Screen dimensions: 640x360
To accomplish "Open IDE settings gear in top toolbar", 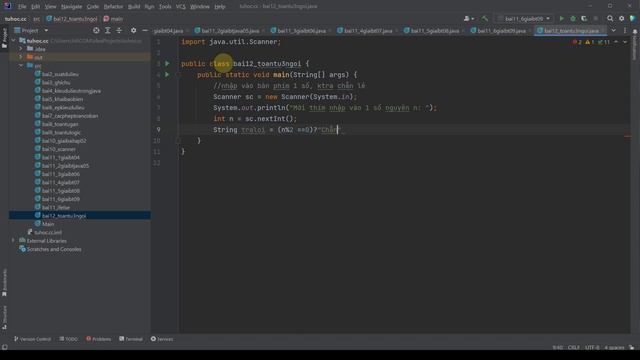I will 622,19.
